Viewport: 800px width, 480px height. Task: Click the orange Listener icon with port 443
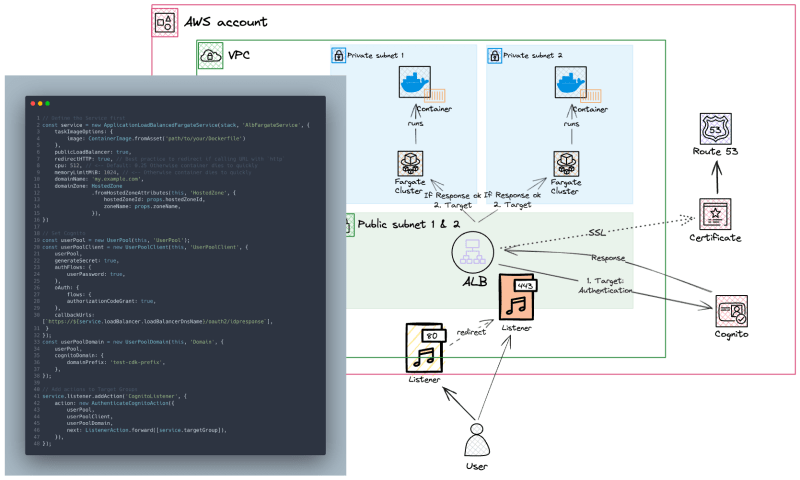516,298
